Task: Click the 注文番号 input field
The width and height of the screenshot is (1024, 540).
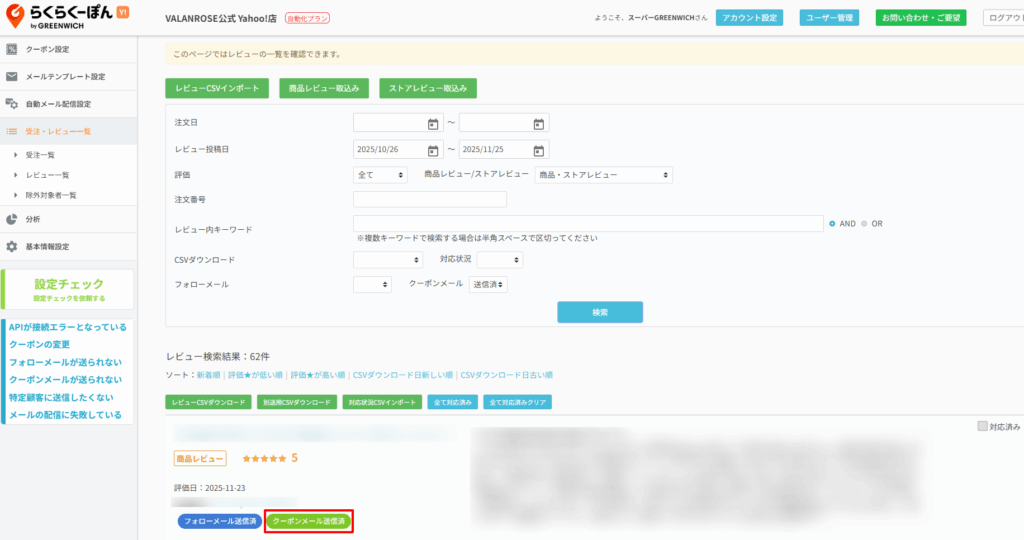Action: pos(430,200)
